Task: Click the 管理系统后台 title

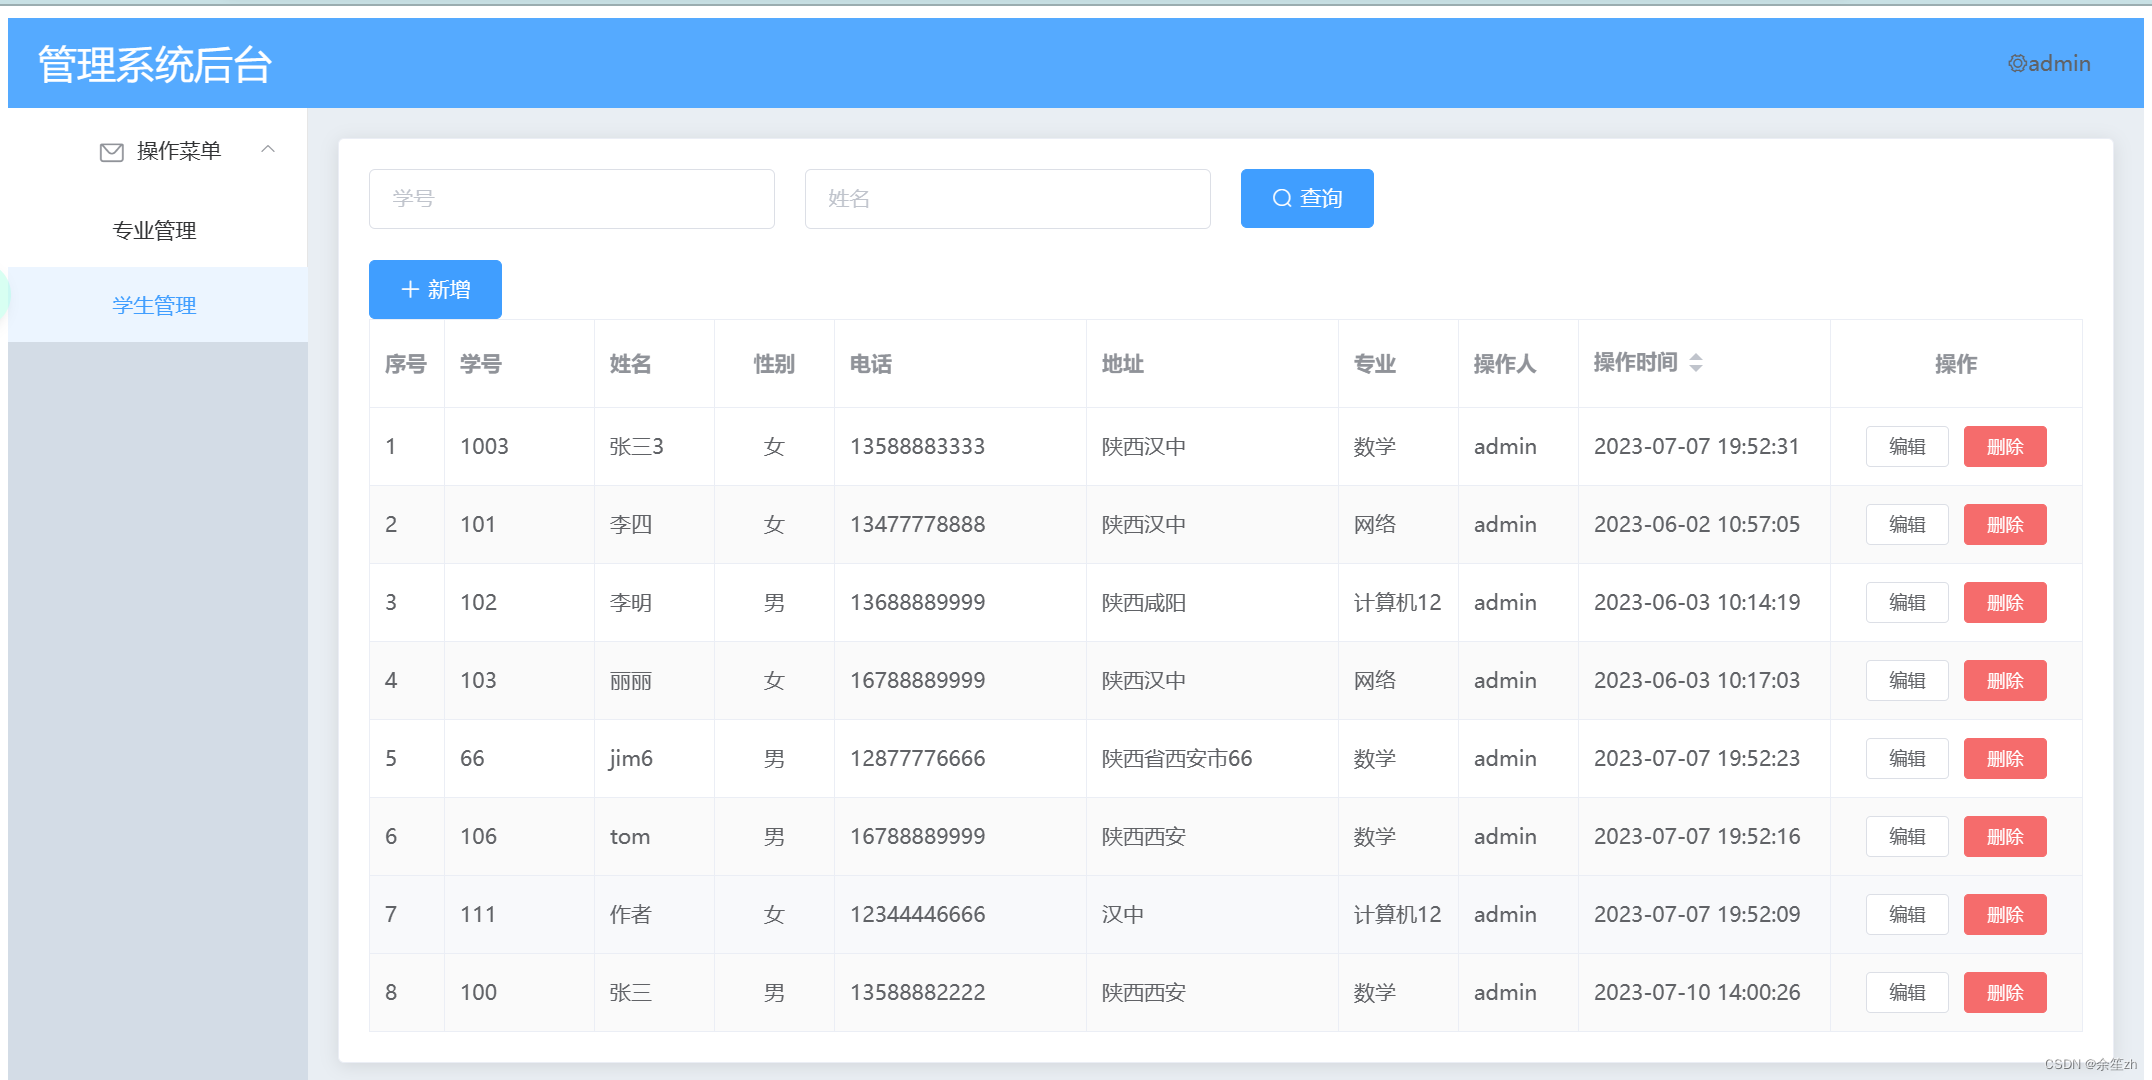Action: (x=153, y=63)
